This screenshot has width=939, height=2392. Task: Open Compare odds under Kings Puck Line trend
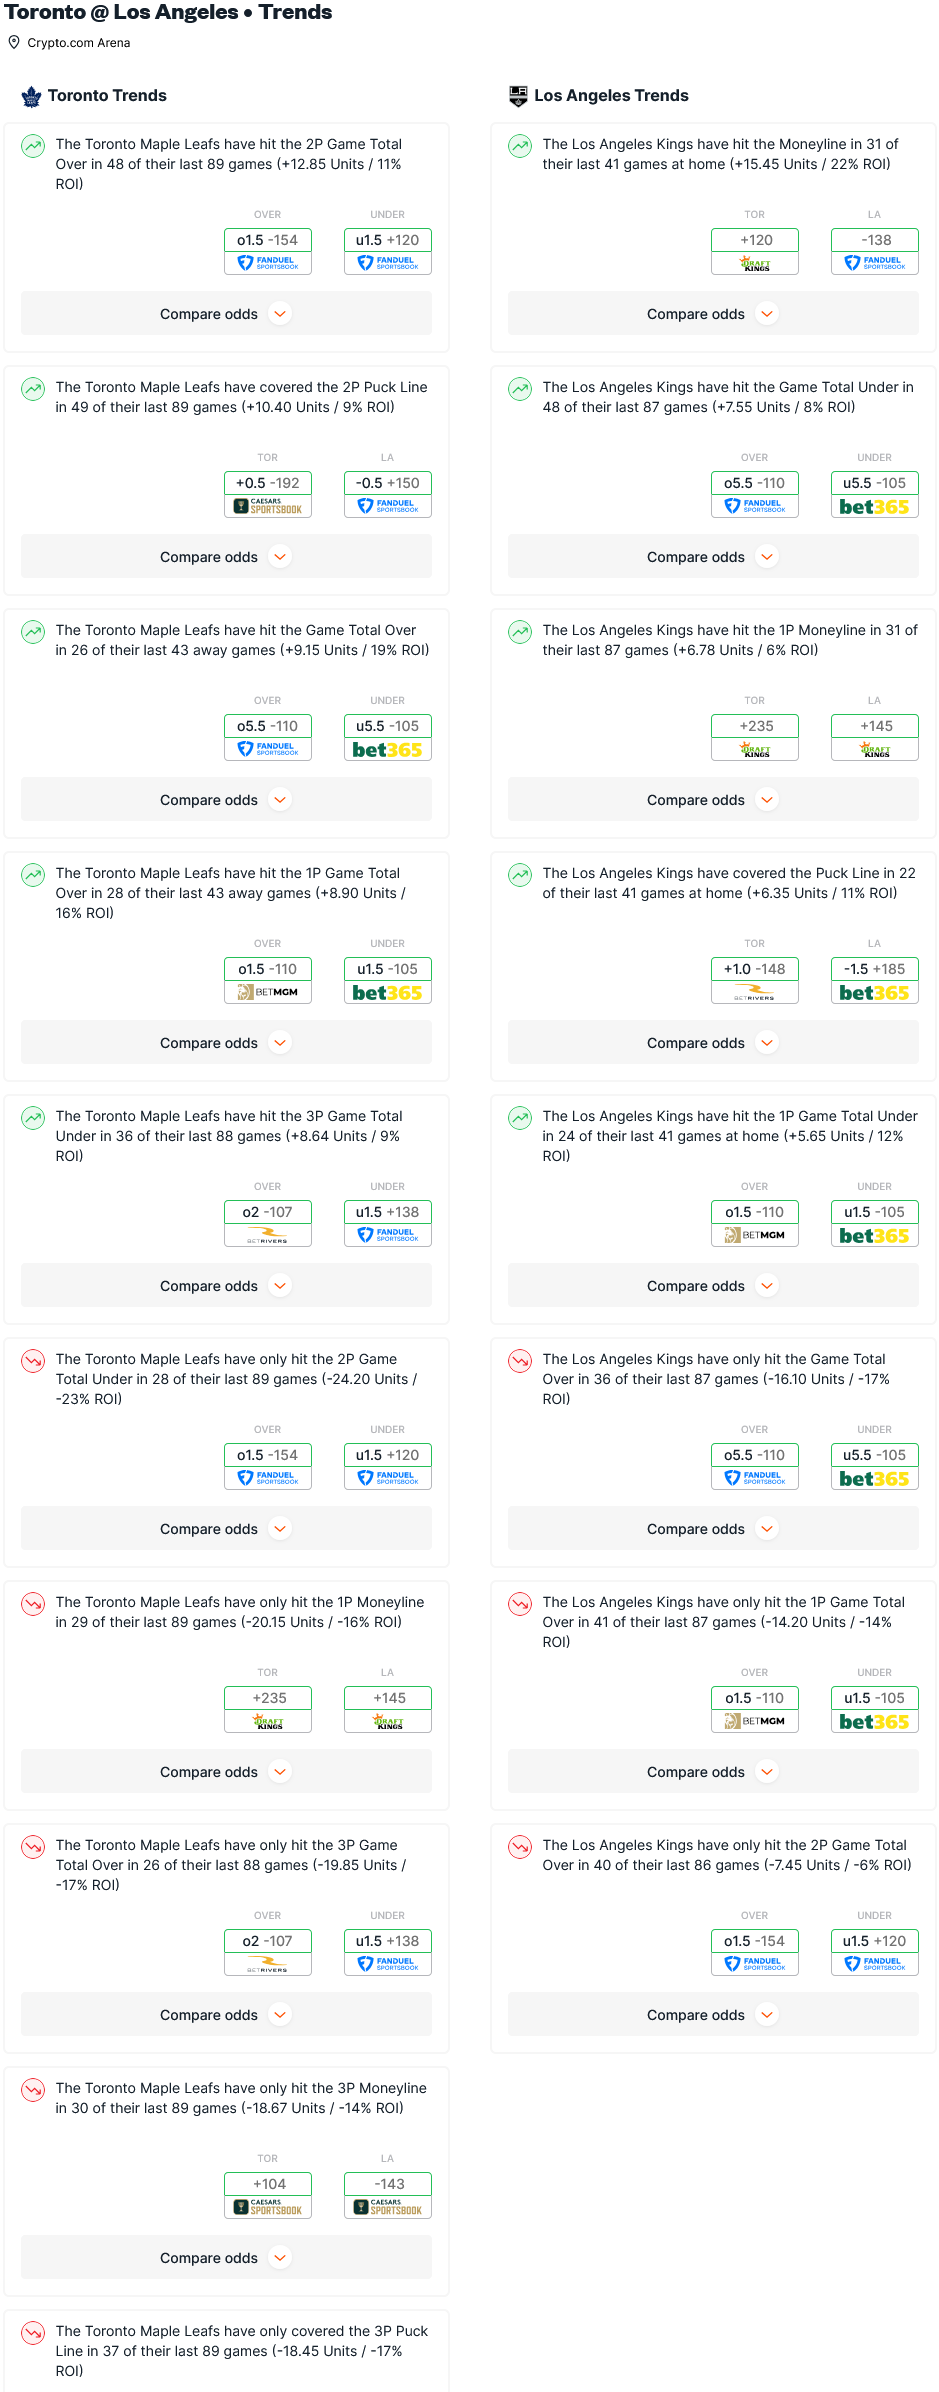(x=713, y=1043)
